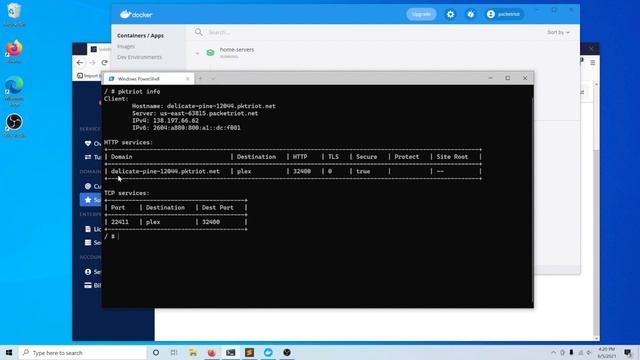Click the Upgrade button in Docker
The image size is (640, 360).
(x=421, y=14)
